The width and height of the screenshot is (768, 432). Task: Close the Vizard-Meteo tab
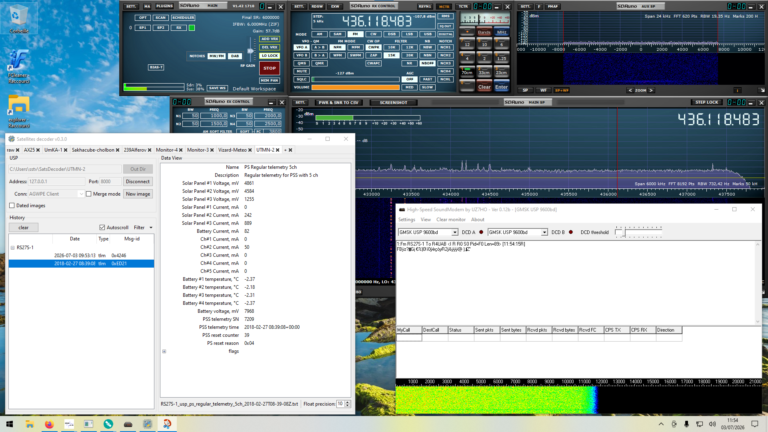(250, 150)
